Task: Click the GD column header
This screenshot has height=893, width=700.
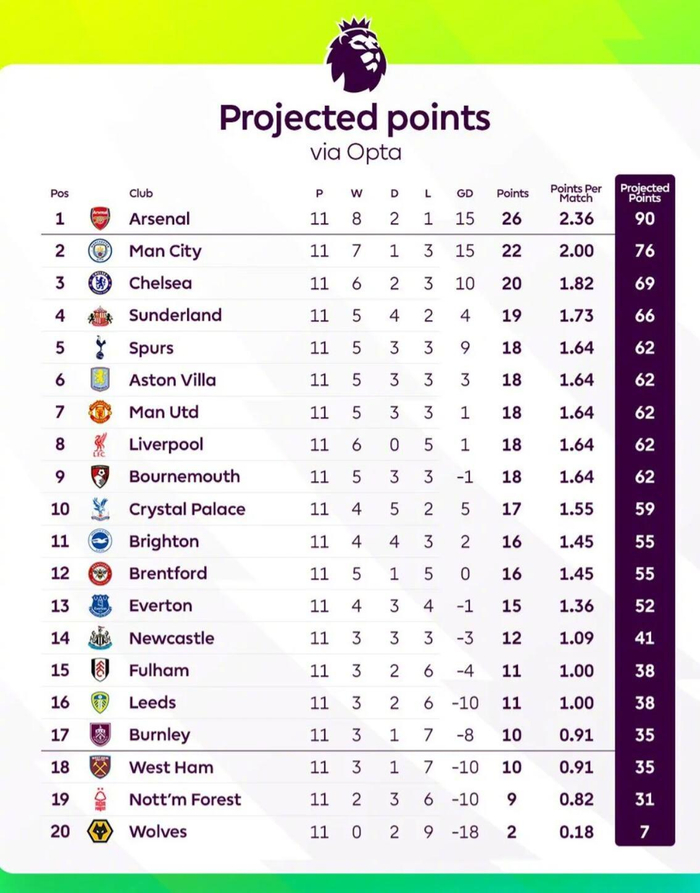Action: pos(465,194)
